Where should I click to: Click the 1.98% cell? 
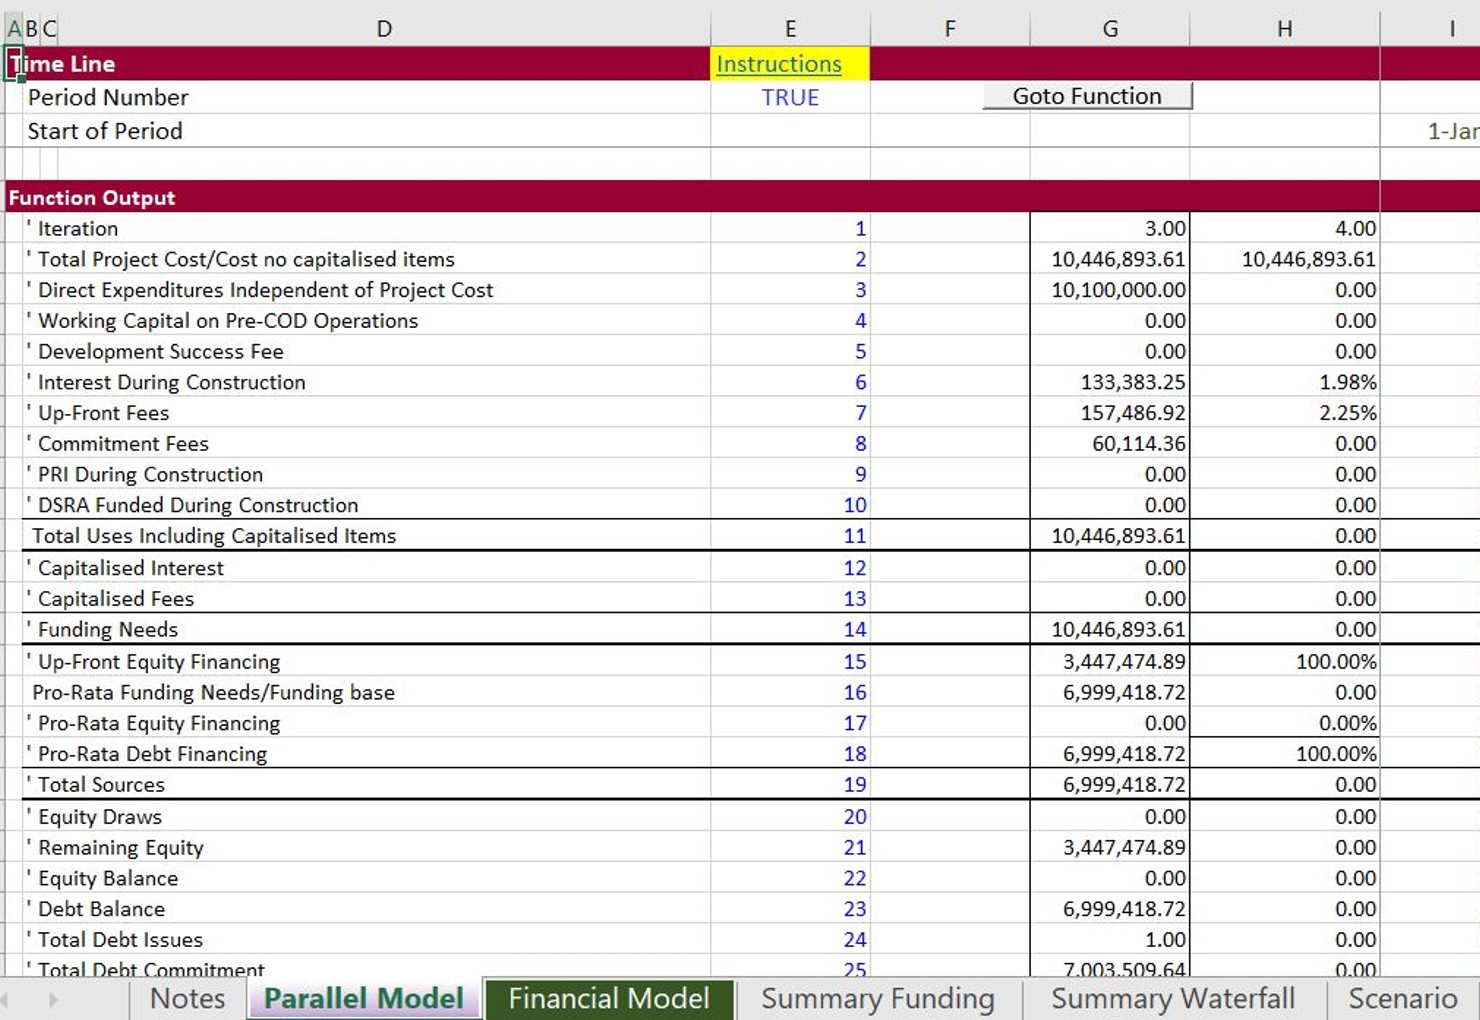tap(1285, 382)
